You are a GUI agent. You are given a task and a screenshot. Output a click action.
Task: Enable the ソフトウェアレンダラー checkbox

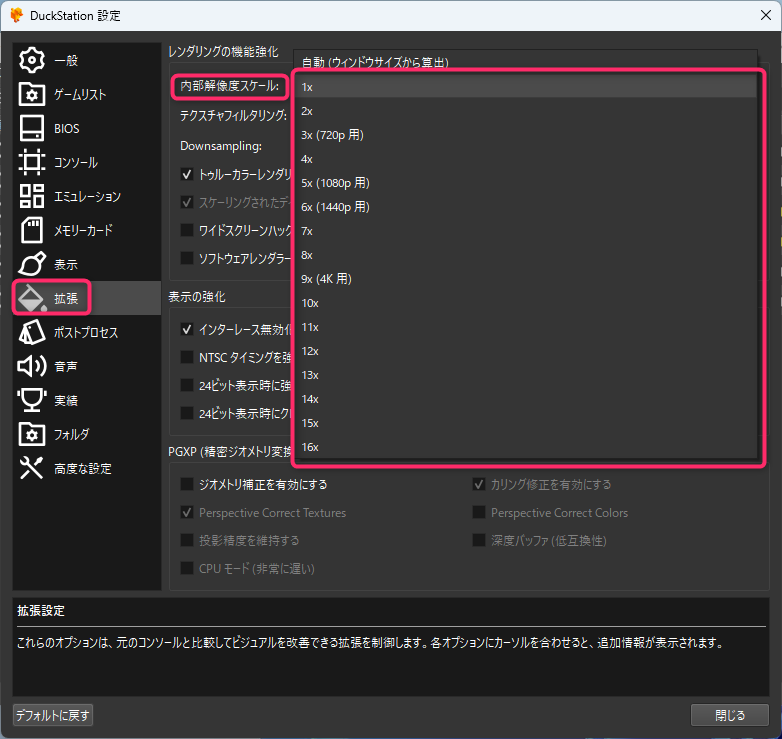(x=187, y=258)
